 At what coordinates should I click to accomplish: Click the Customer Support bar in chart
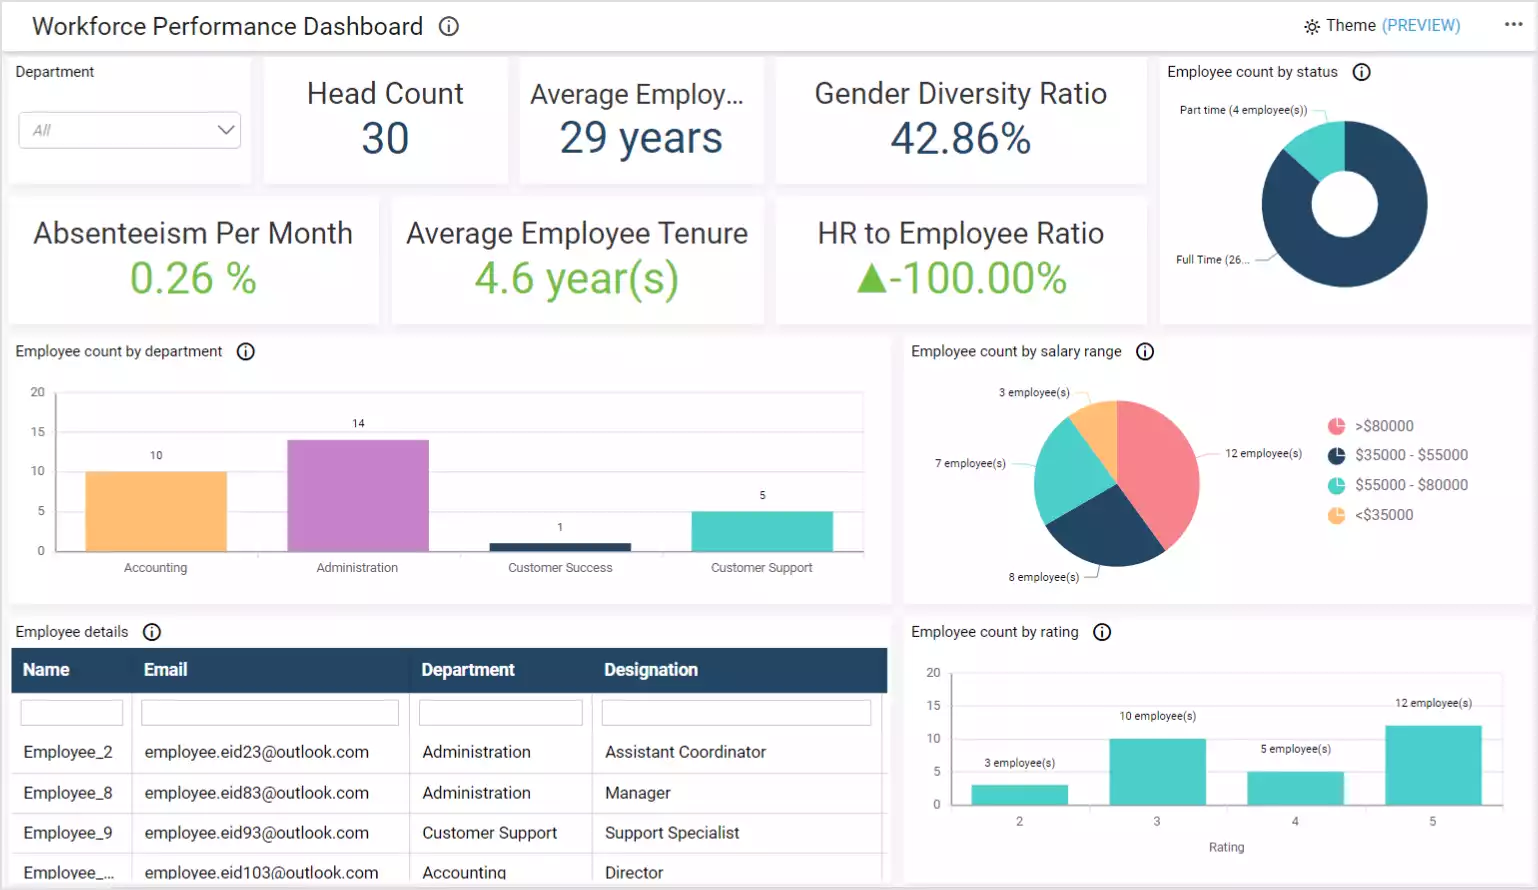coord(762,531)
